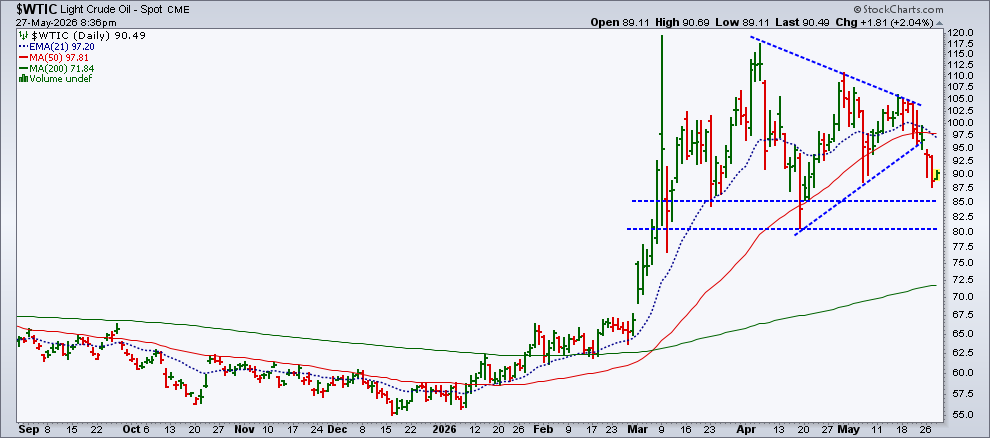Click the May label on date axis

pos(847,429)
